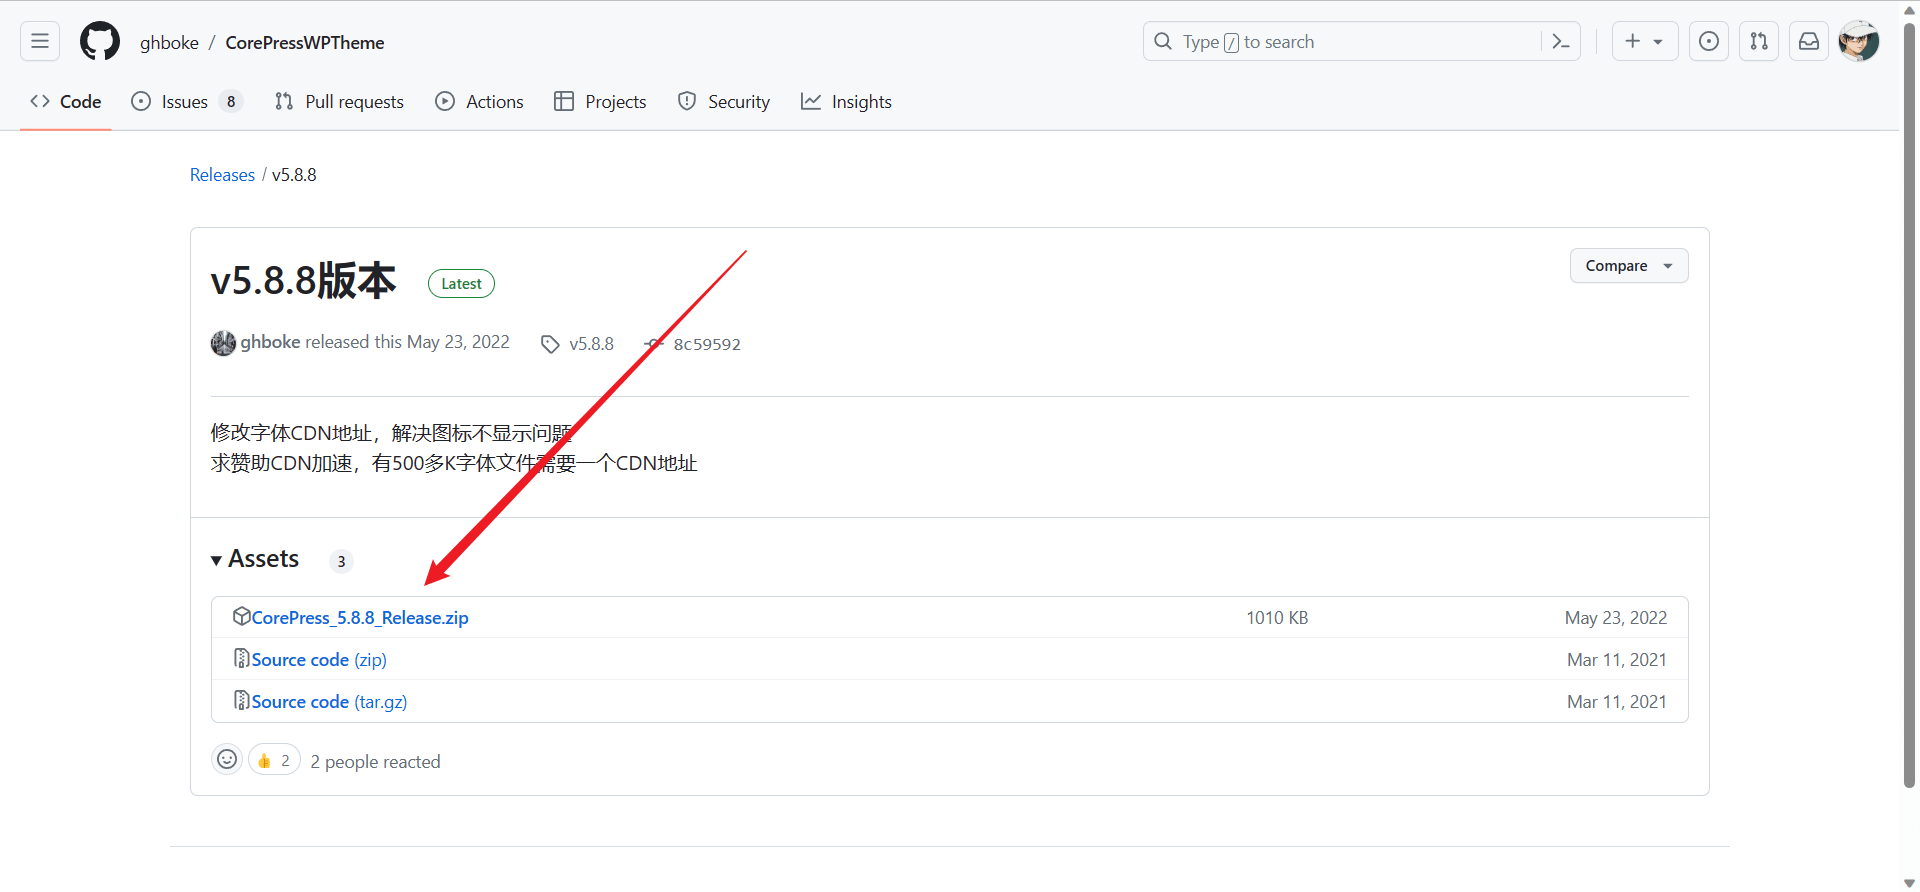
Task: Download CorePress_5.8.8_Release.zip
Action: [360, 618]
